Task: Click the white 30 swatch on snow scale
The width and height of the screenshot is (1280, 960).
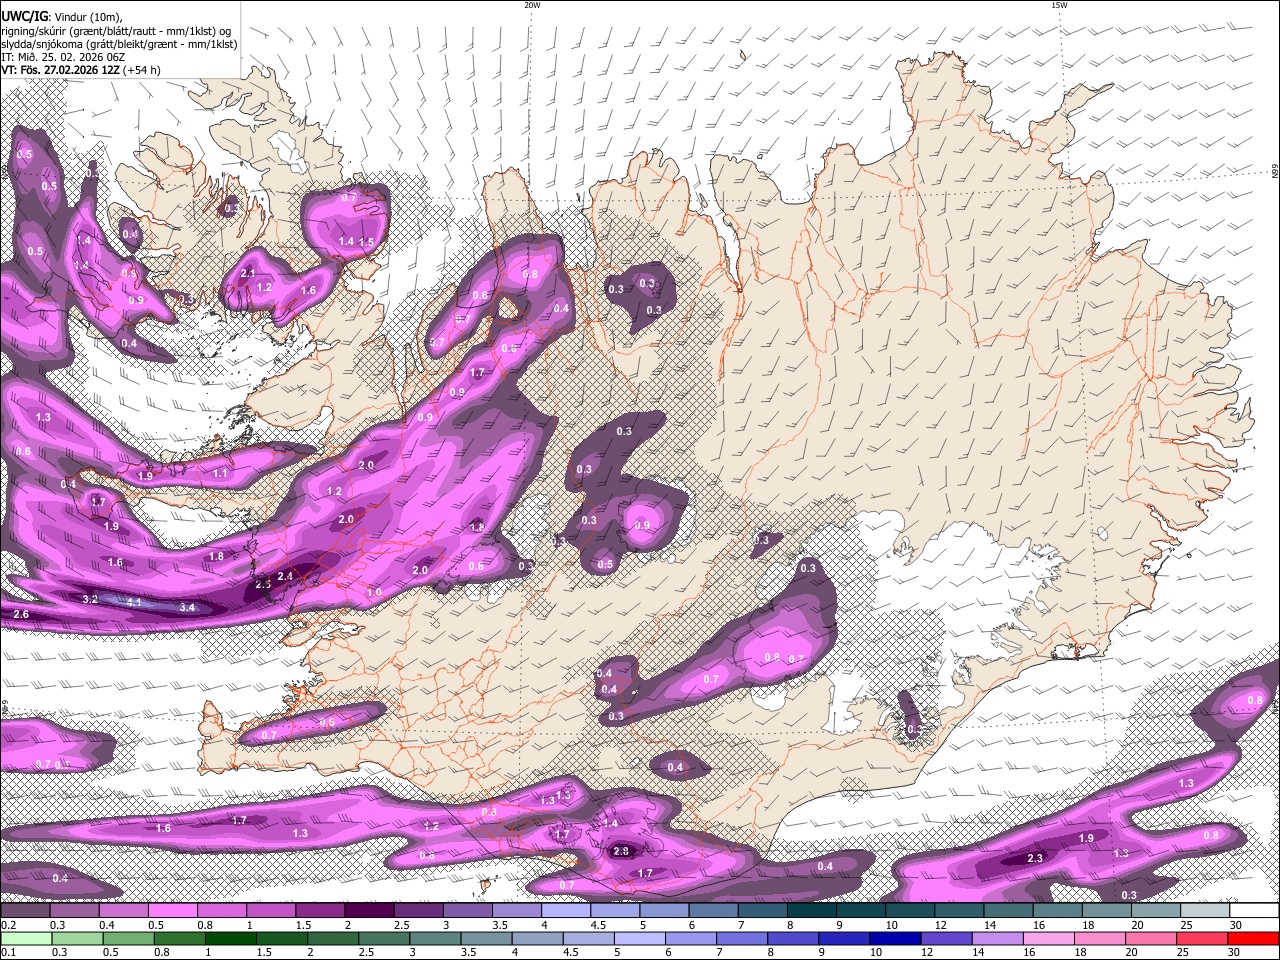Action: coord(1254,910)
